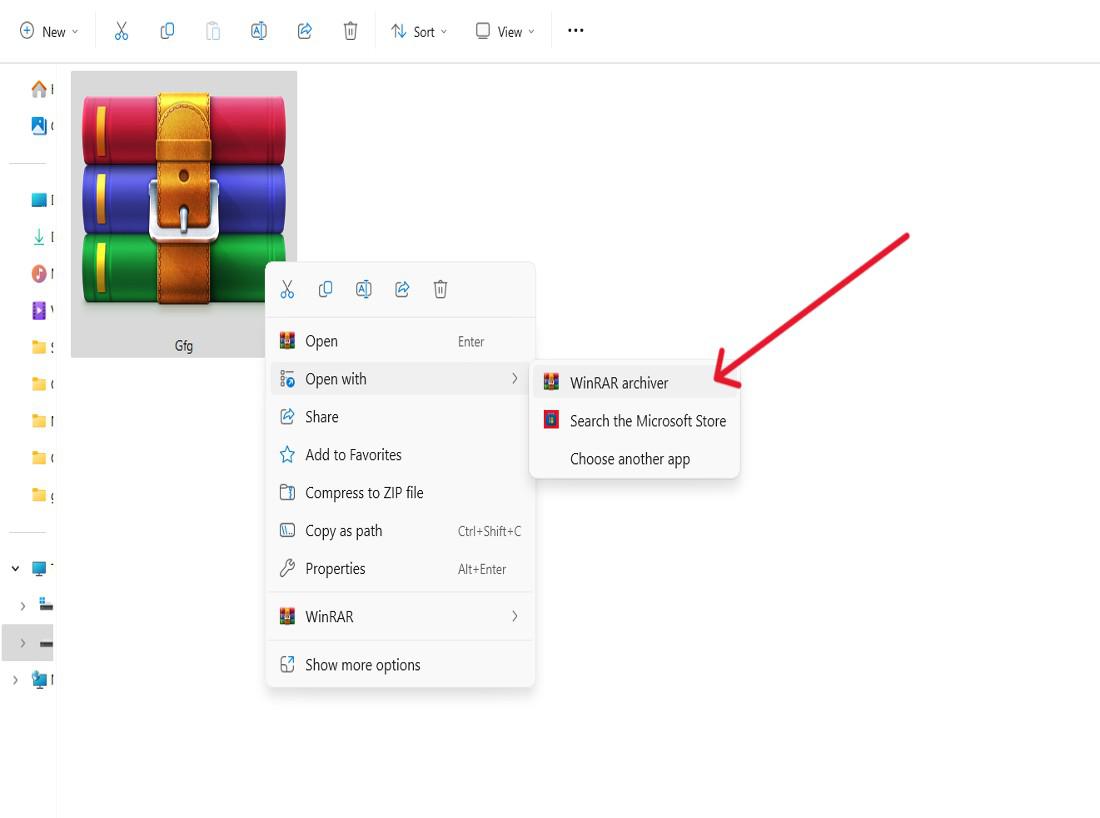This screenshot has height=818, width=1100.
Task: Click the Delete trash icon in the top toolbar
Action: click(x=350, y=31)
